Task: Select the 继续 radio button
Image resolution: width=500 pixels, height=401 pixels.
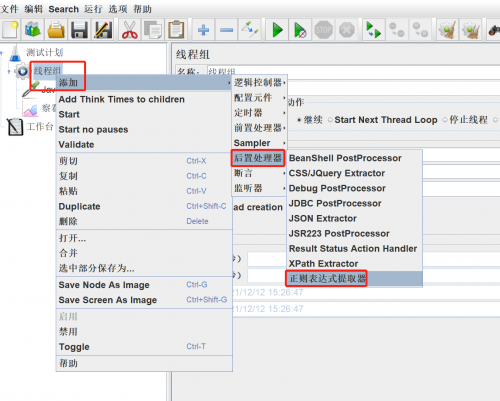Action: 310,120
